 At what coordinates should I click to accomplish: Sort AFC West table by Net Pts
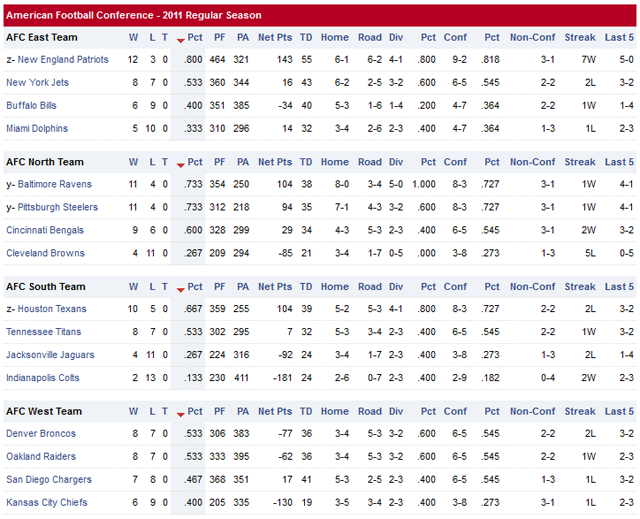pyautogui.click(x=275, y=411)
